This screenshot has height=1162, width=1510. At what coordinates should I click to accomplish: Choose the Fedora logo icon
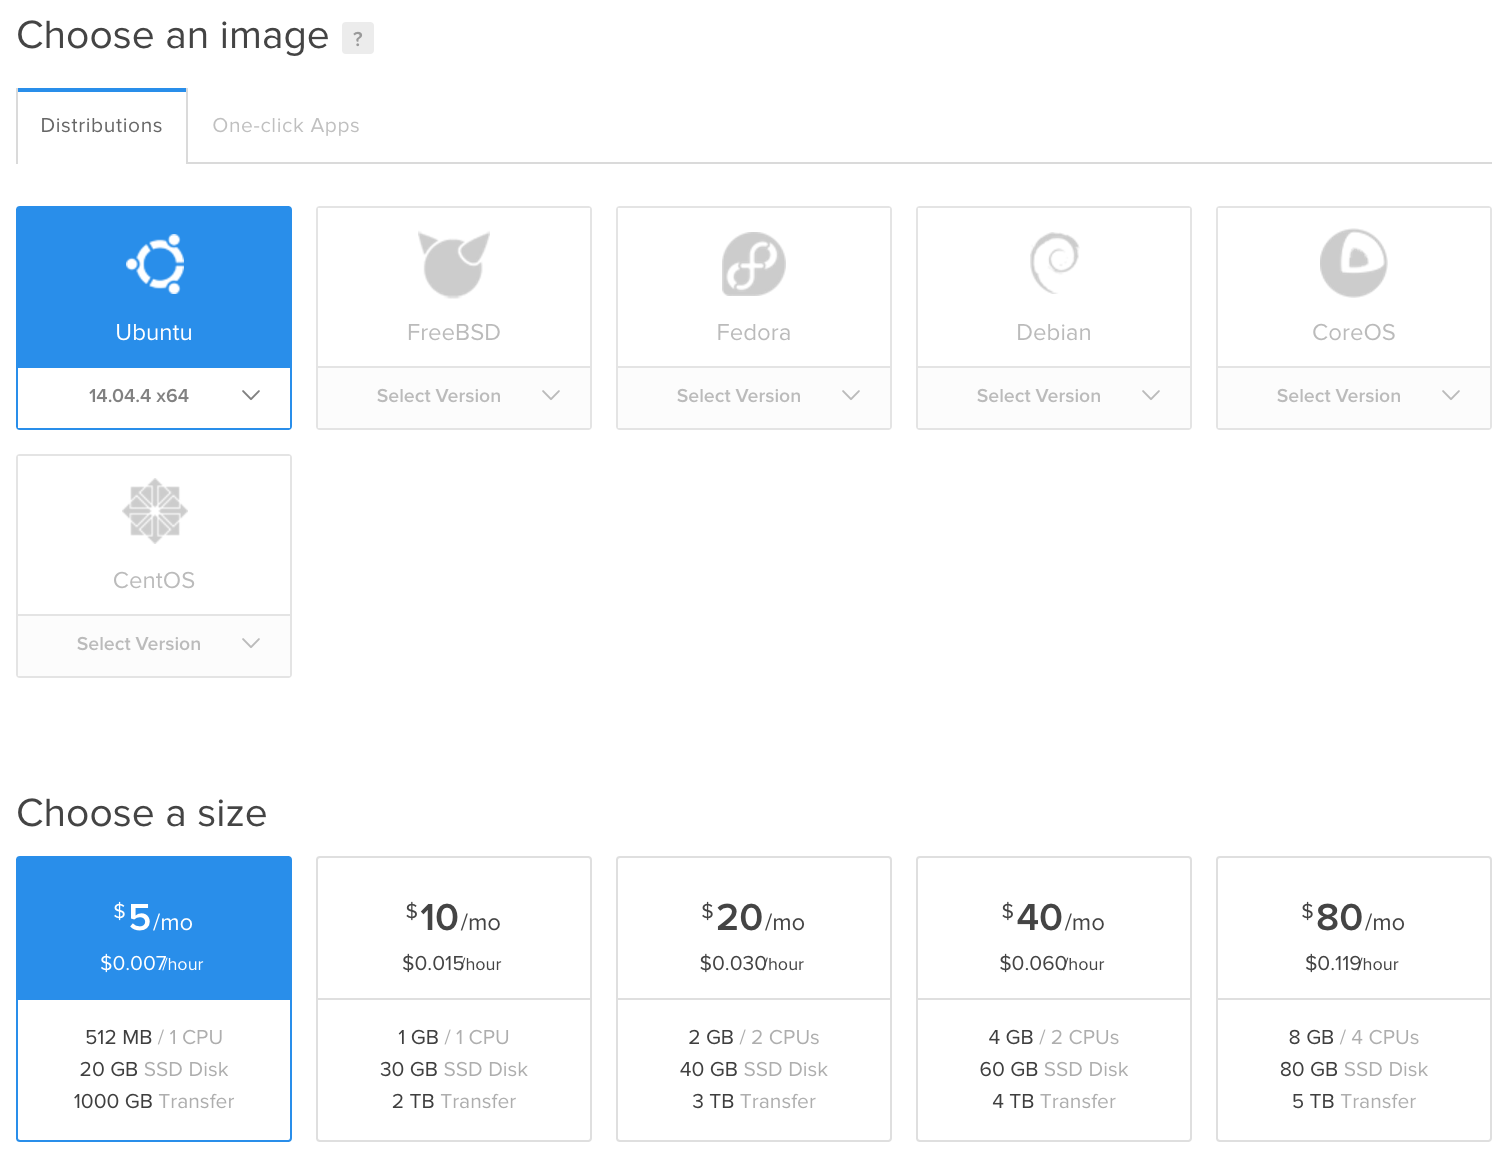coord(754,264)
